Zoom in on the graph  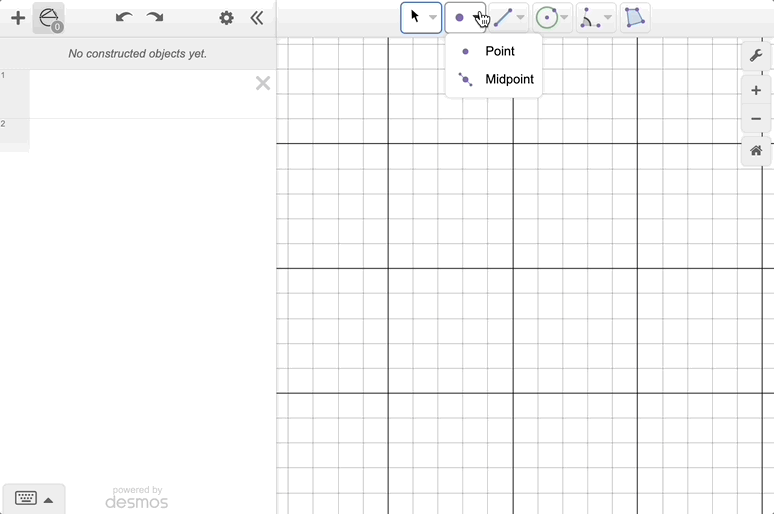(x=756, y=90)
